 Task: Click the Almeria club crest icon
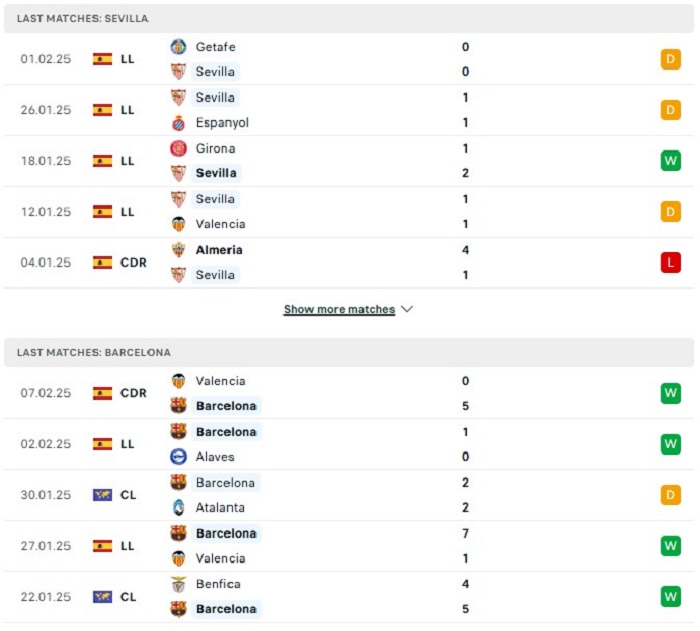(179, 250)
